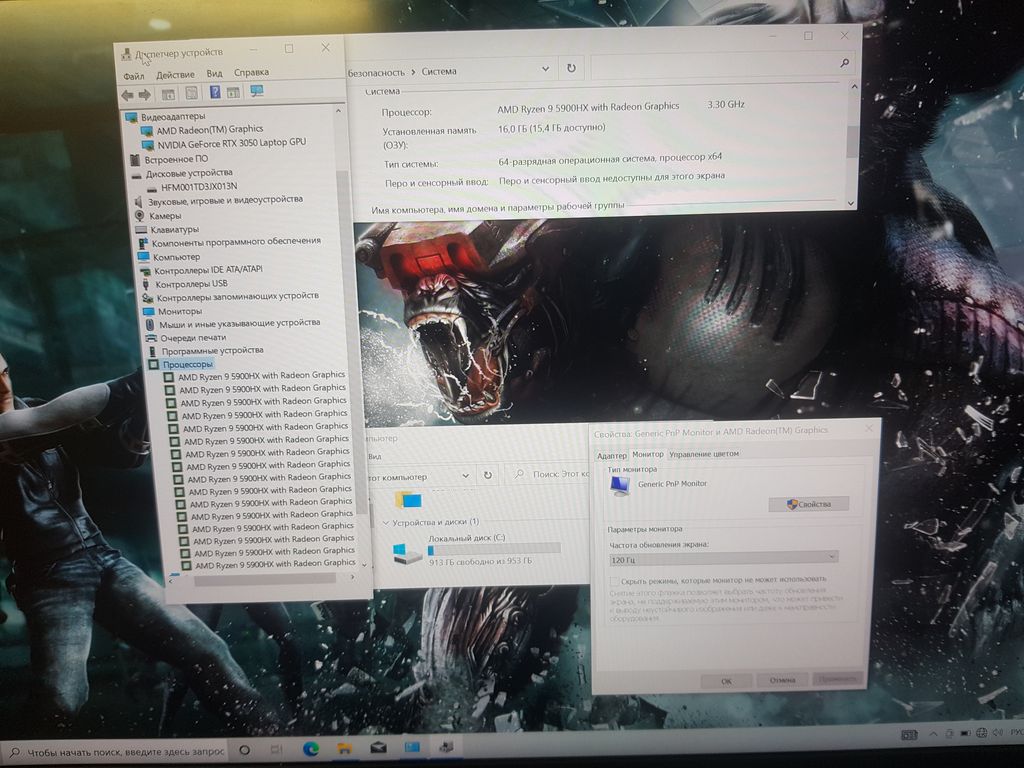Open the address bar history dropdown in Explorer
The image size is (1024, 768).
(467, 477)
